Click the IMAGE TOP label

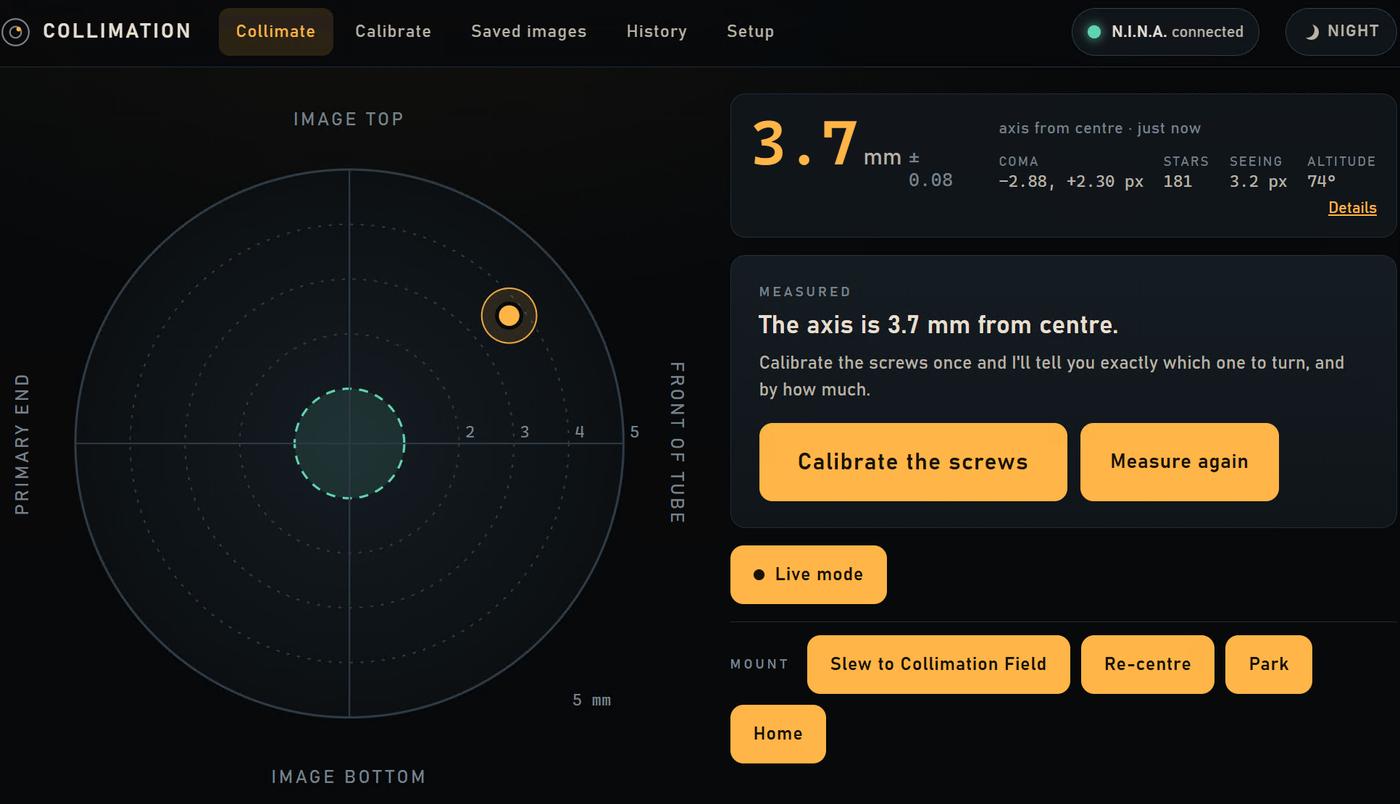click(348, 119)
